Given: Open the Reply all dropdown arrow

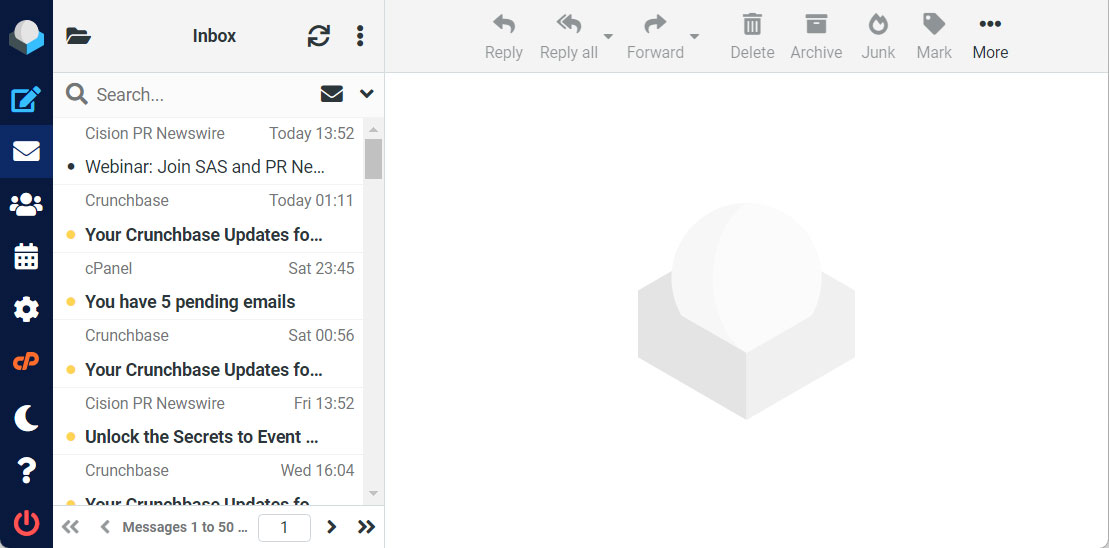Looking at the screenshot, I should pyautogui.click(x=608, y=37).
